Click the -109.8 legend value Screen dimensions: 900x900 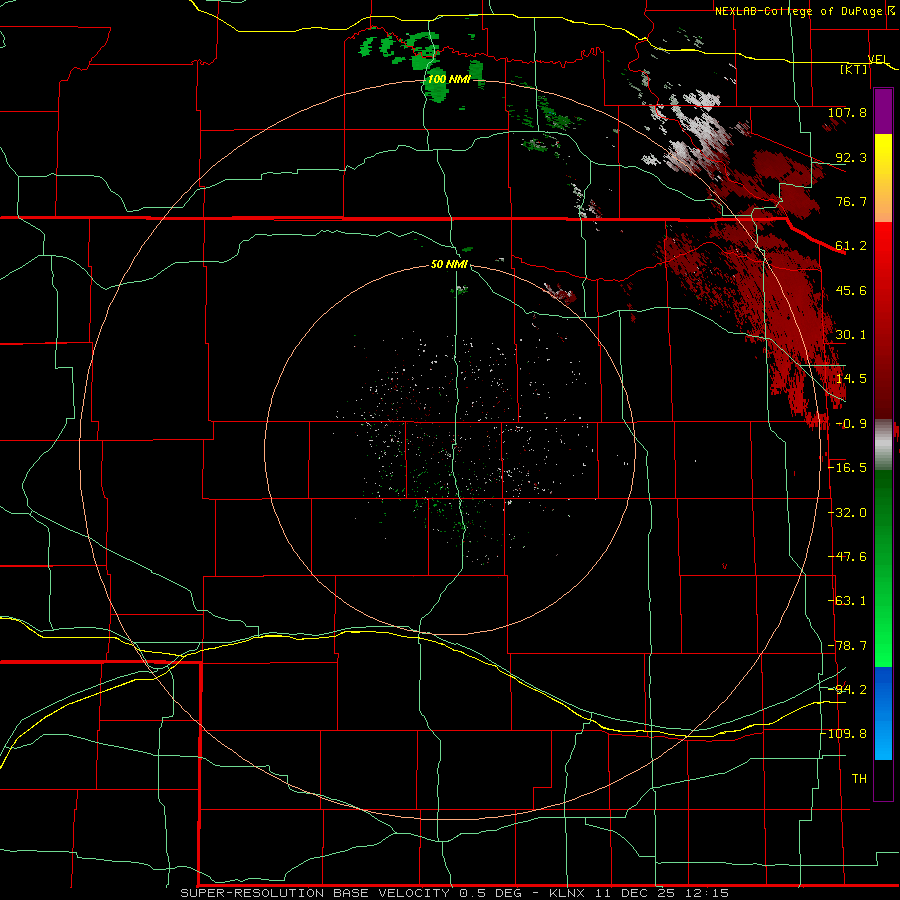[844, 734]
